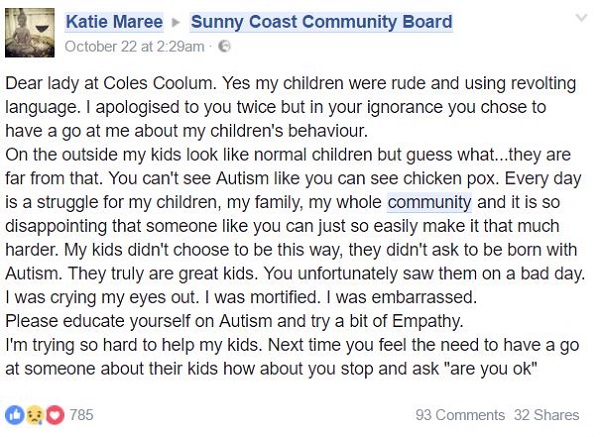The height and width of the screenshot is (437, 600).
Task: Click the red heart Love reaction icon
Action: 55,415
